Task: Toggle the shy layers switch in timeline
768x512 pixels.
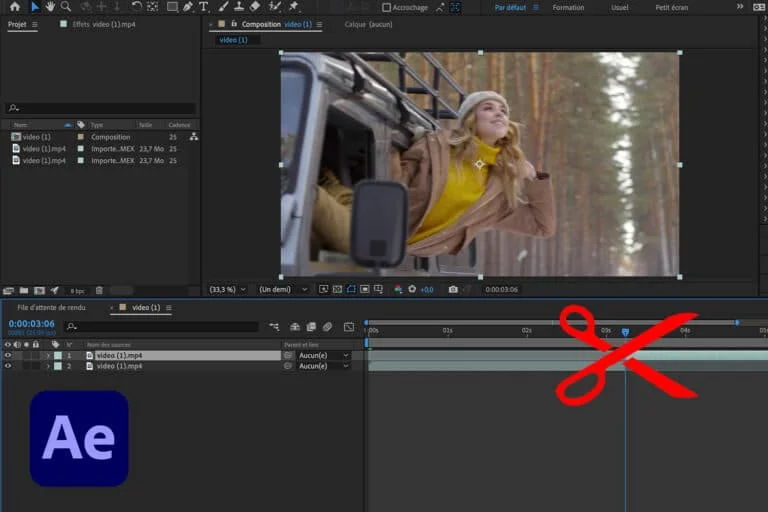Action: (x=295, y=327)
